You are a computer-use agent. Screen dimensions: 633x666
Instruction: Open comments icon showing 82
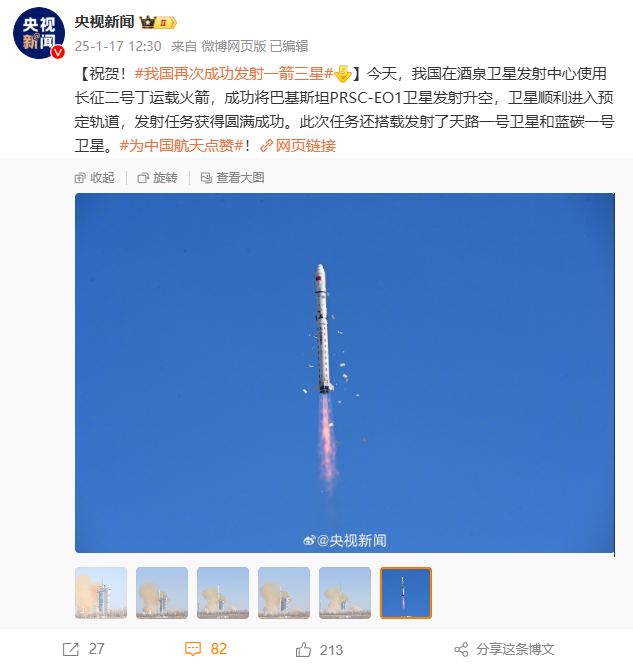(x=192, y=649)
